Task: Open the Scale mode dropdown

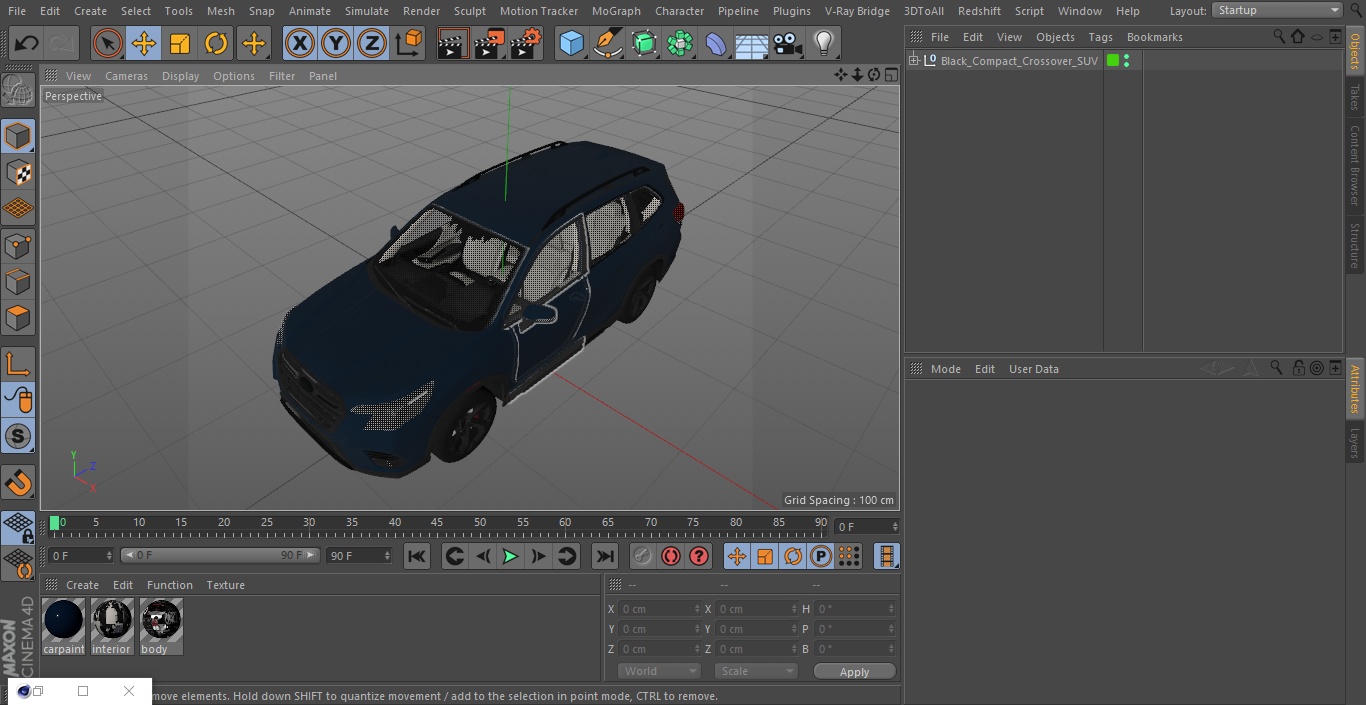Action: (x=756, y=671)
